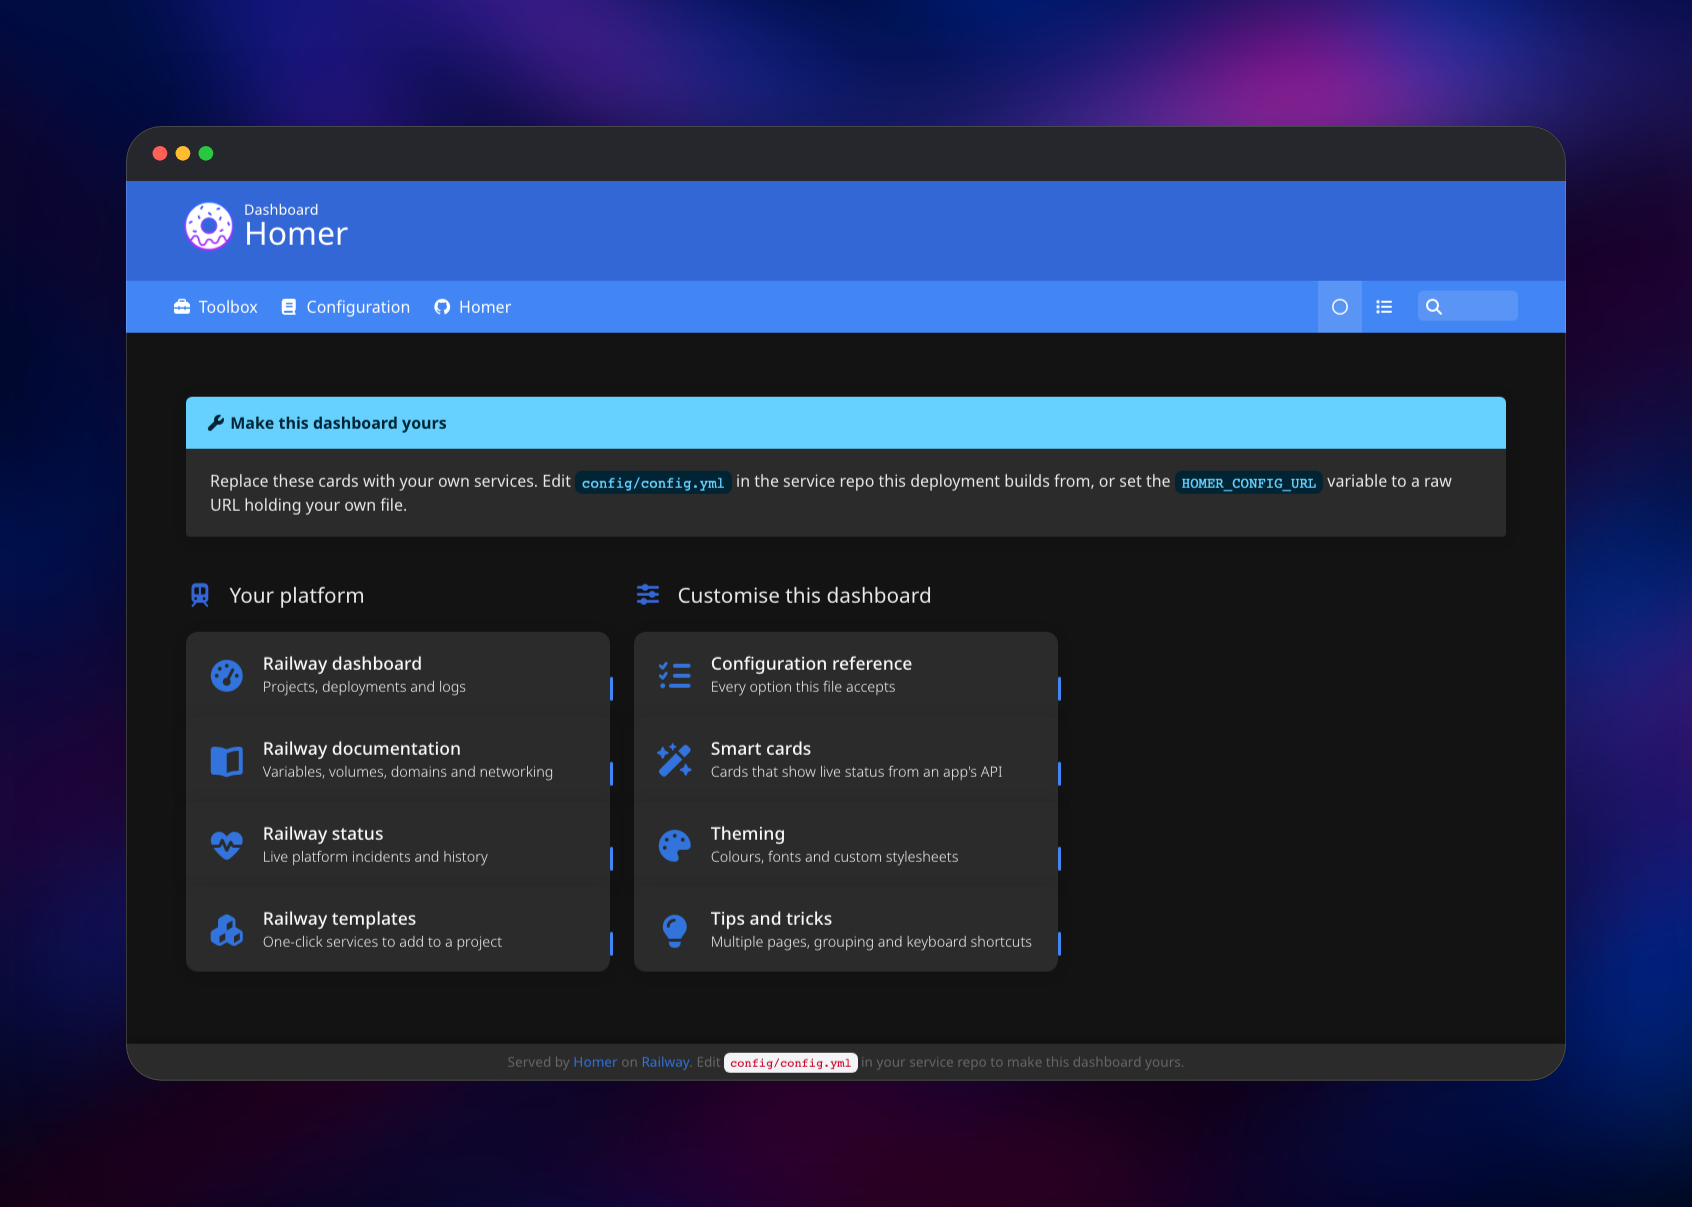Viewport: 1692px width, 1207px height.
Task: Open the Railway dashboard card title
Action: (x=342, y=664)
